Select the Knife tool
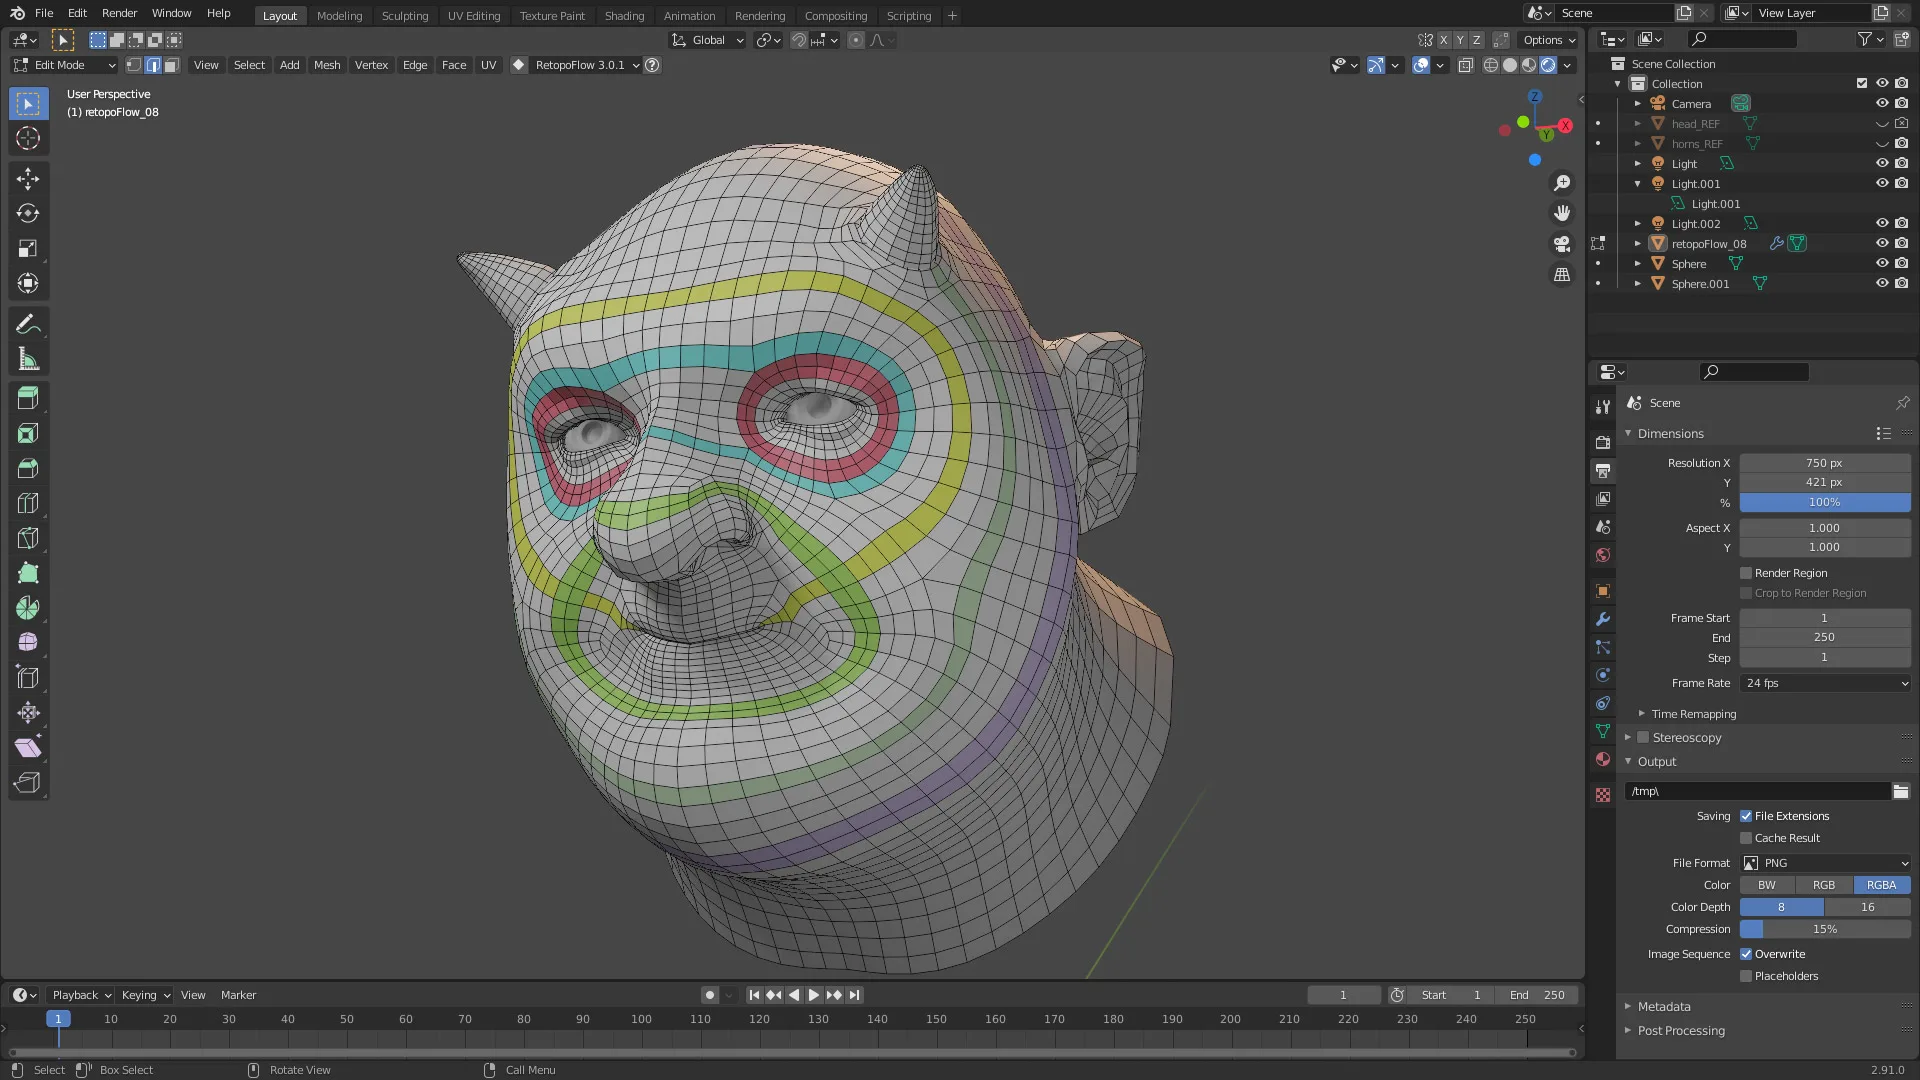1920x1080 pixels. coord(28,538)
